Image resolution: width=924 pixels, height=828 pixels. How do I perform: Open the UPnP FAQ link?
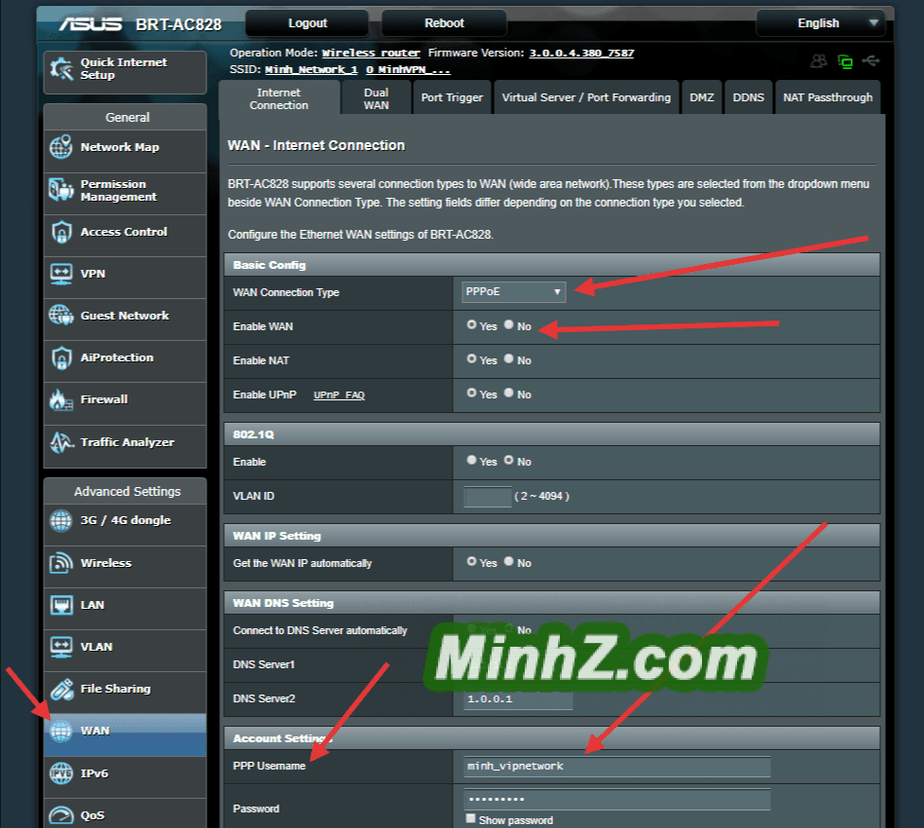[x=339, y=395]
